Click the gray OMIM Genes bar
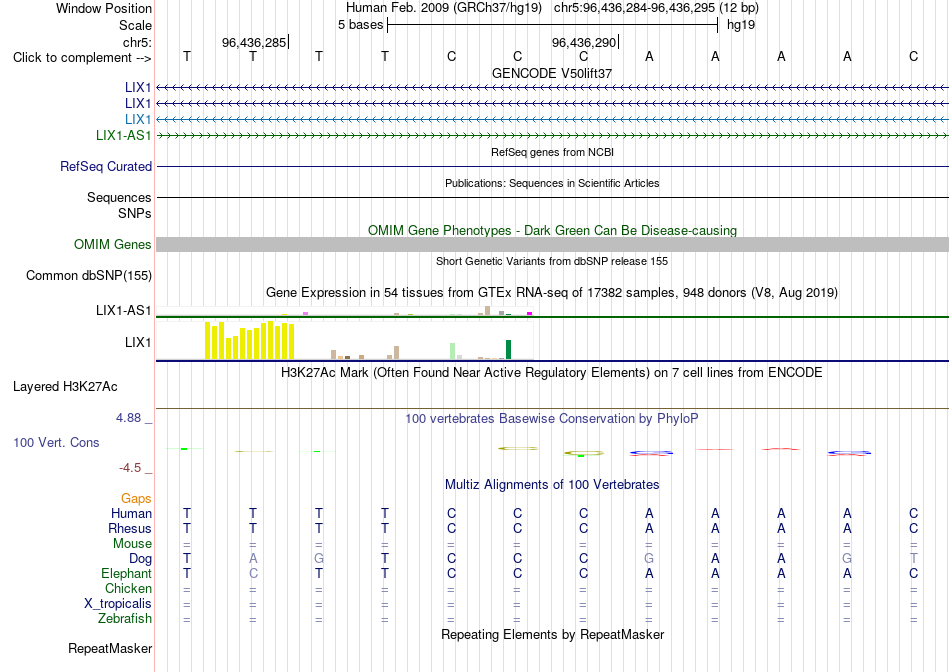950x672 pixels. (552, 244)
